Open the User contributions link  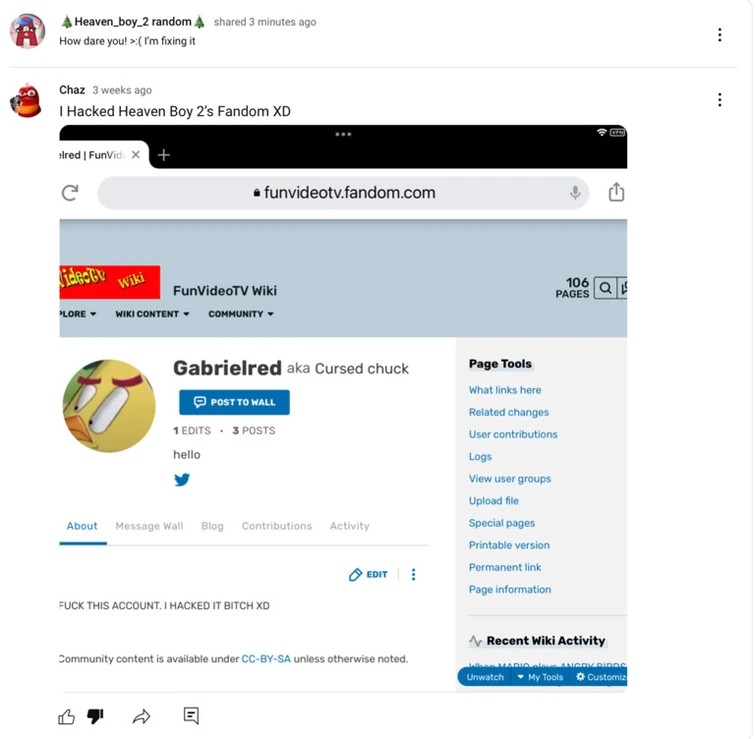point(513,435)
